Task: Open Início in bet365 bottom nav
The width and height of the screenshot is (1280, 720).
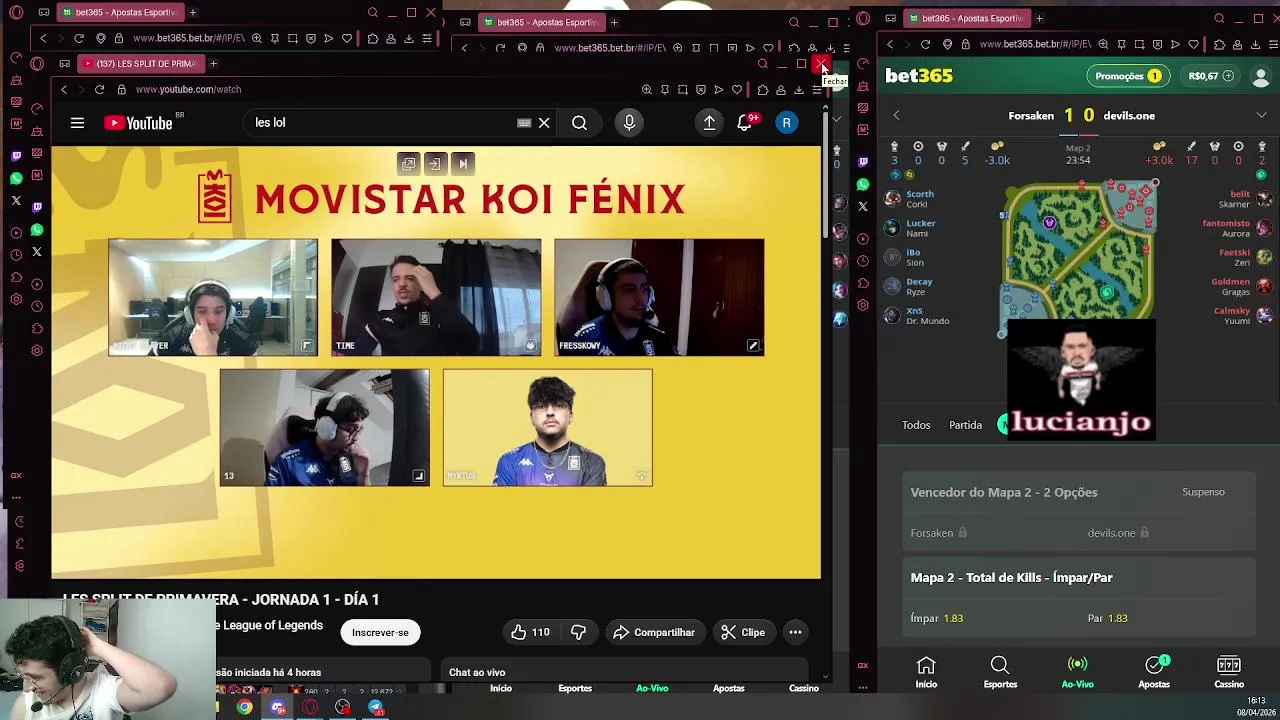Action: click(x=926, y=672)
